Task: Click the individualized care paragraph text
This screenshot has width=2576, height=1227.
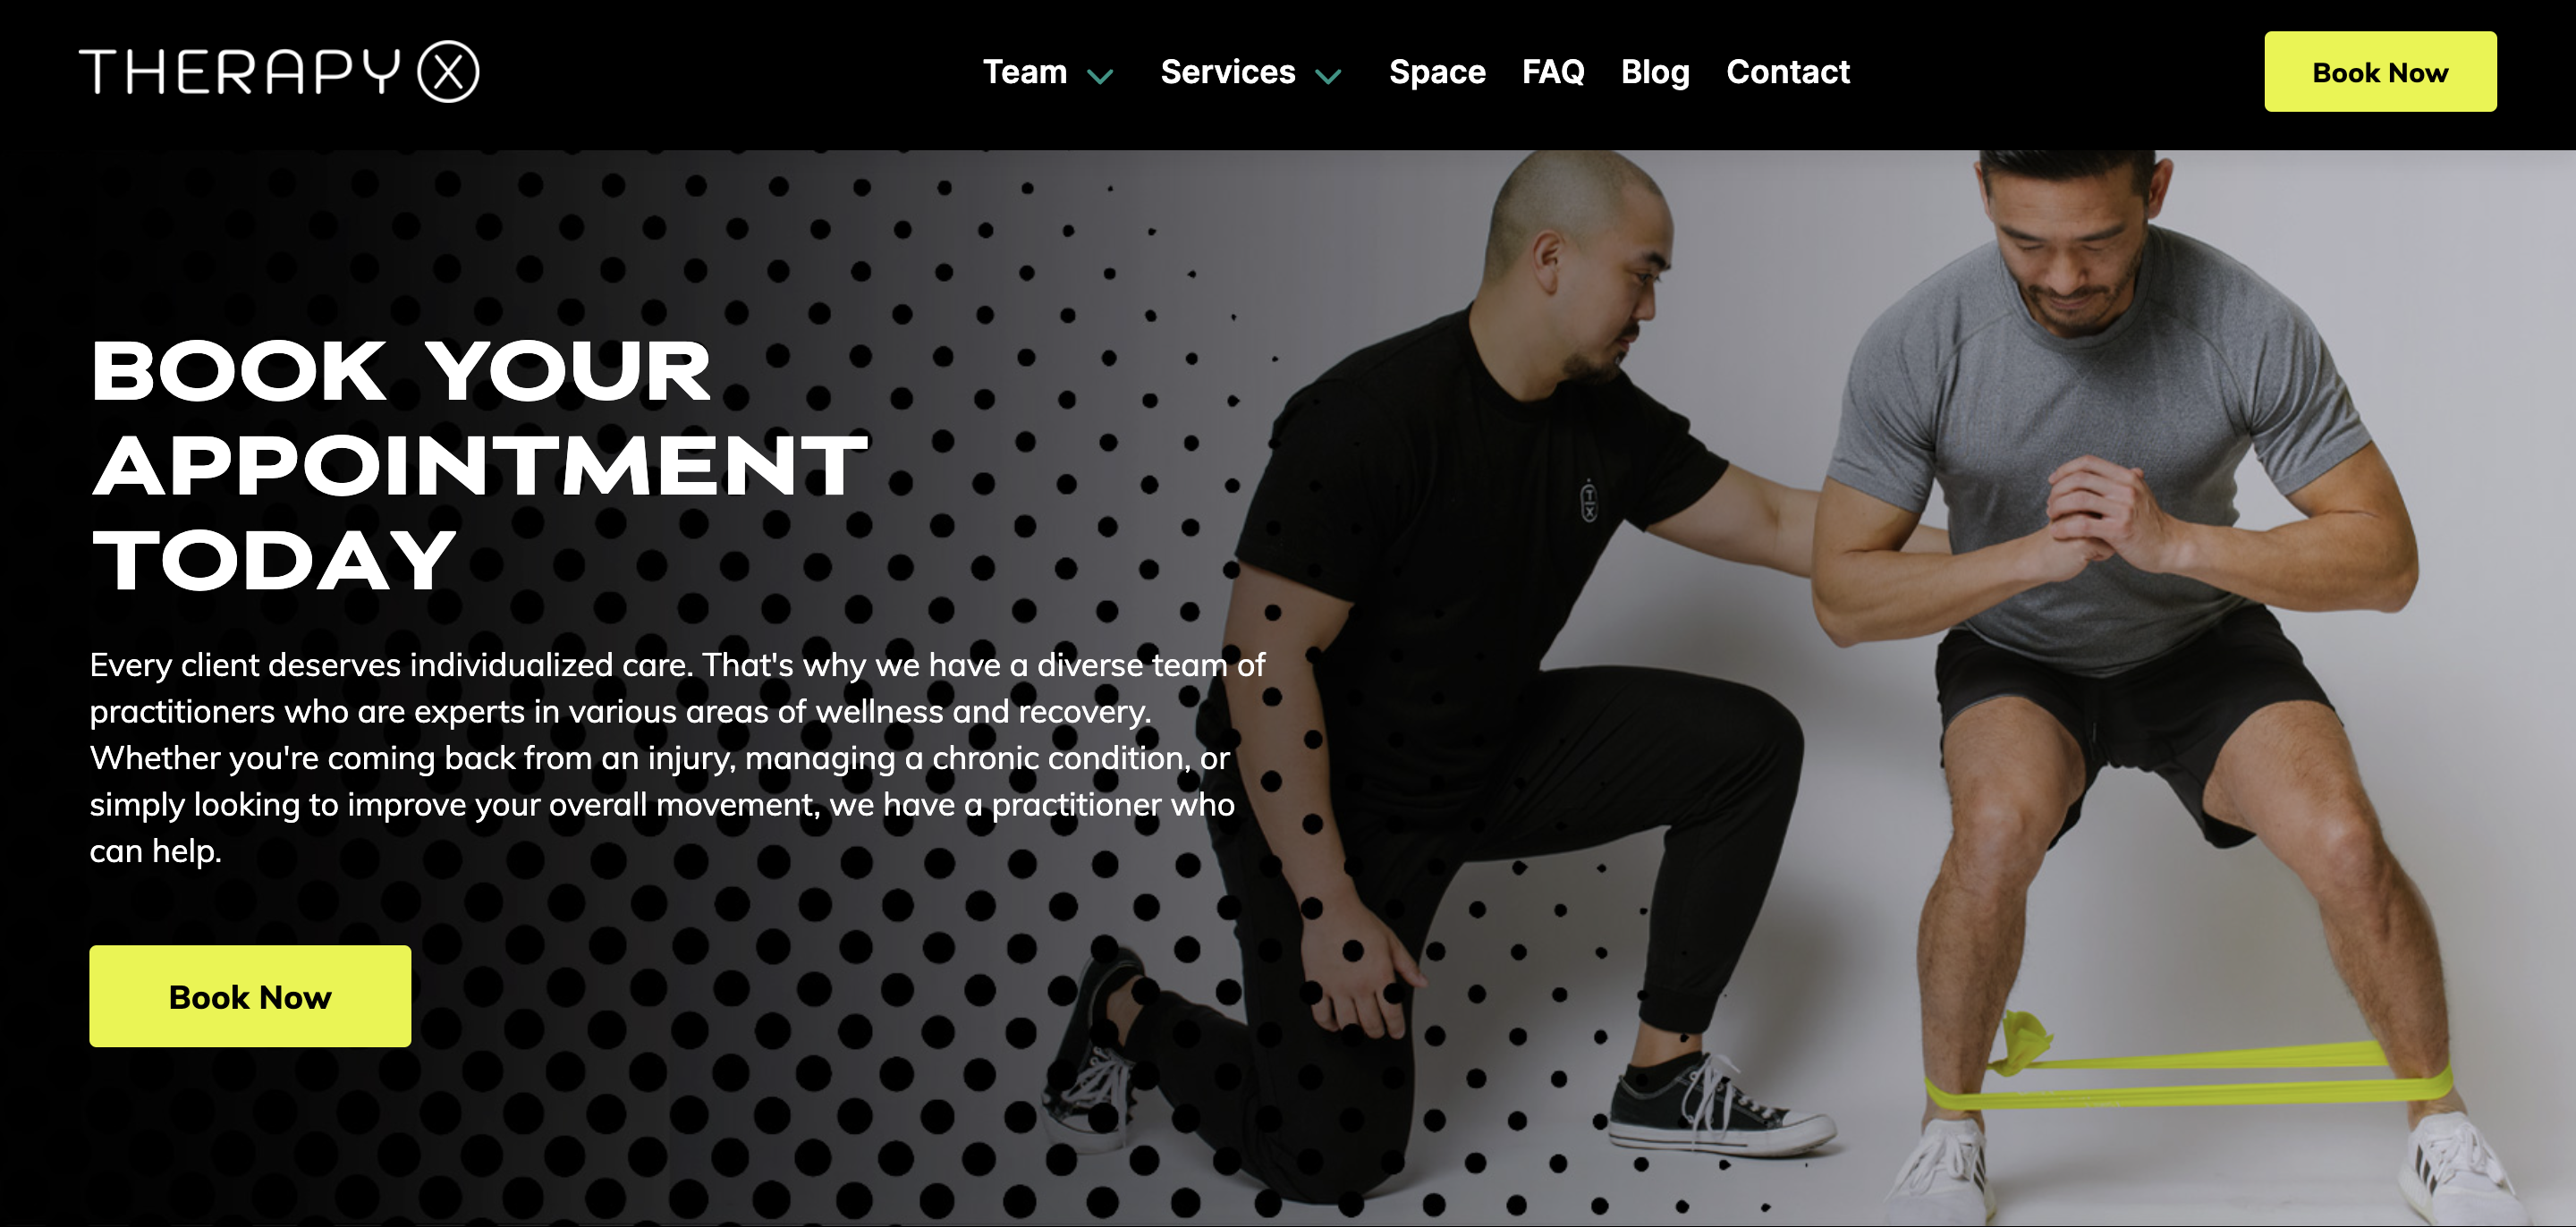Action: [x=677, y=757]
